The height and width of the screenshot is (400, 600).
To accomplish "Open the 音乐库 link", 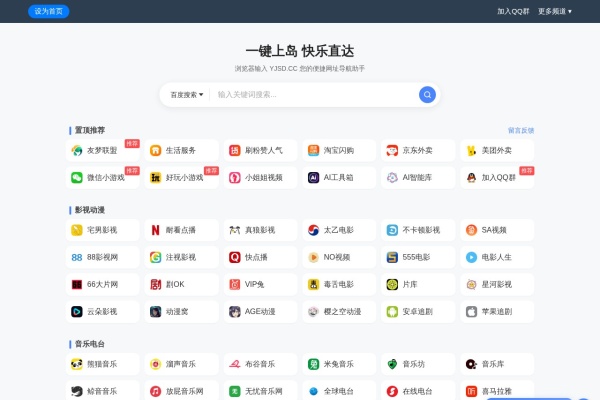I will pos(497,364).
